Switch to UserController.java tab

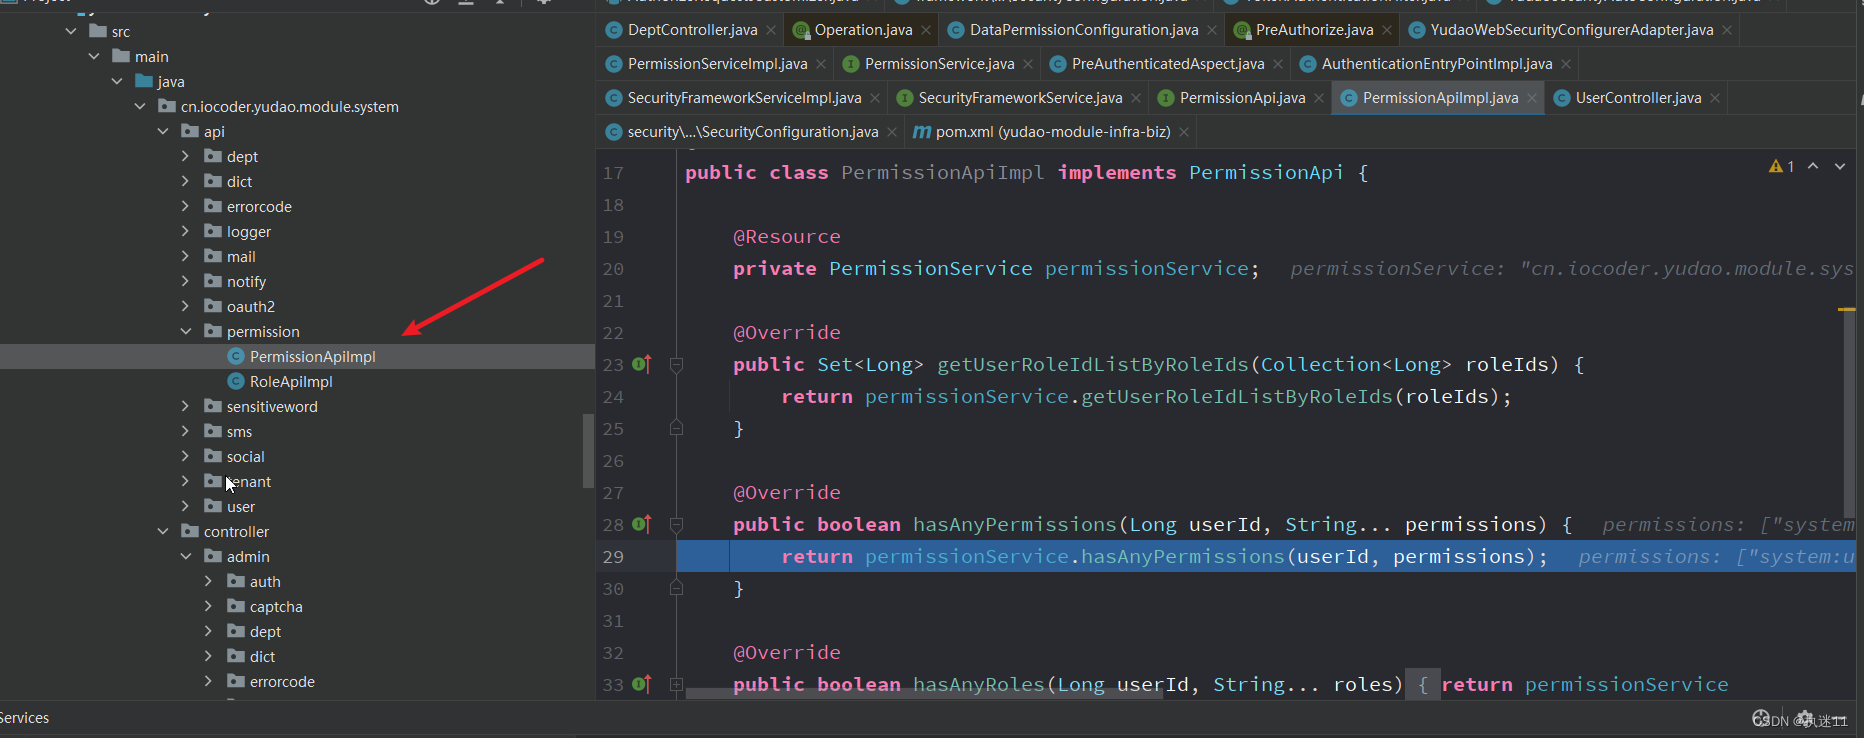1638,98
